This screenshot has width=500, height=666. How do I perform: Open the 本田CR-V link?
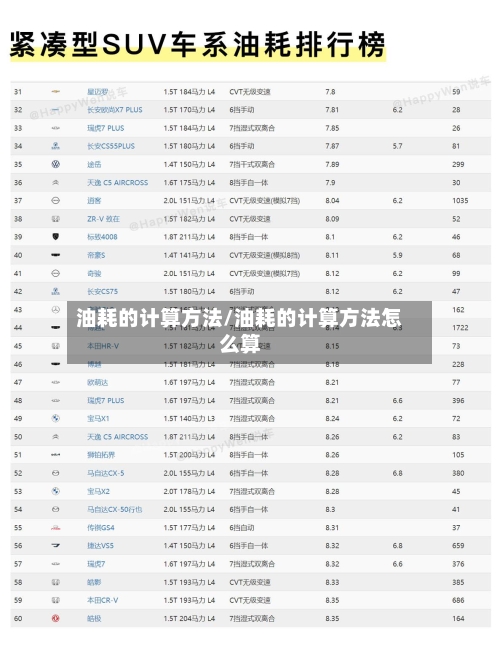coord(102,601)
